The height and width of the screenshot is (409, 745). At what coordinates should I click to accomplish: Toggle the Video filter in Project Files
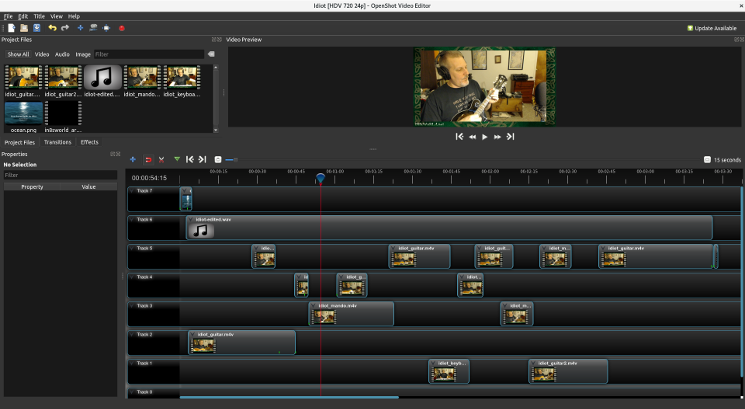click(42, 54)
